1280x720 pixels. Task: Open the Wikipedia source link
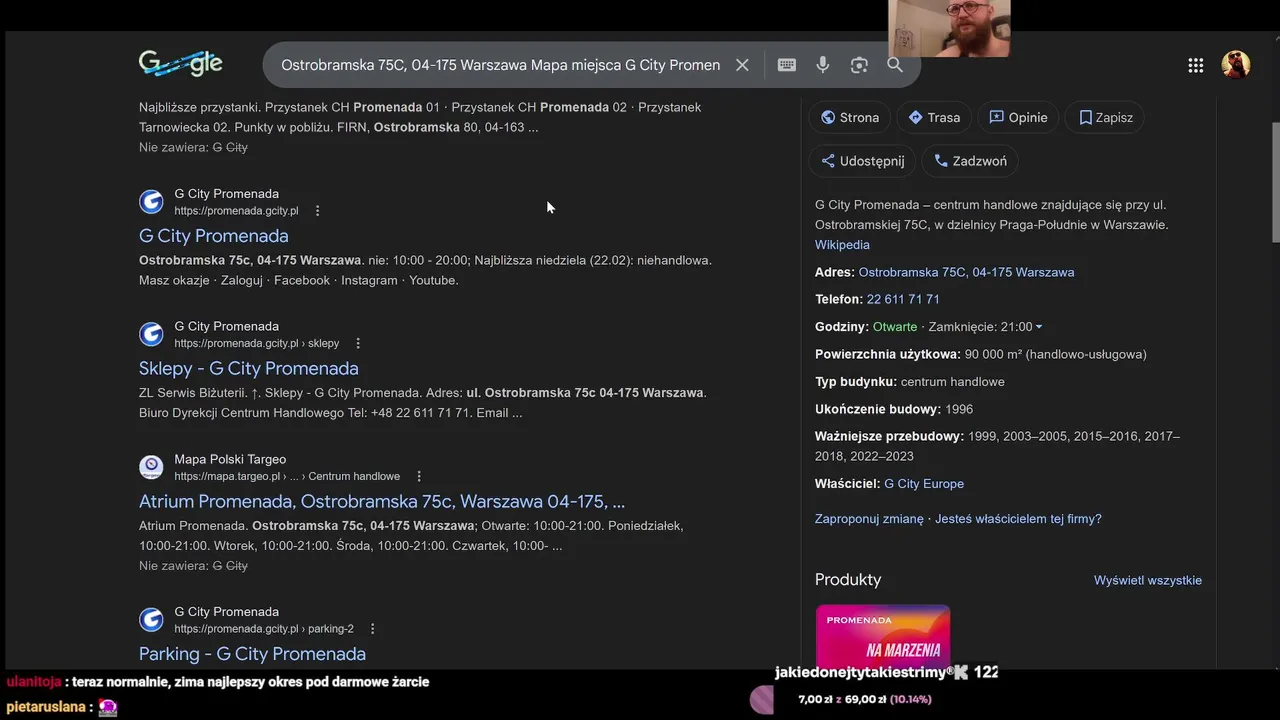point(842,245)
